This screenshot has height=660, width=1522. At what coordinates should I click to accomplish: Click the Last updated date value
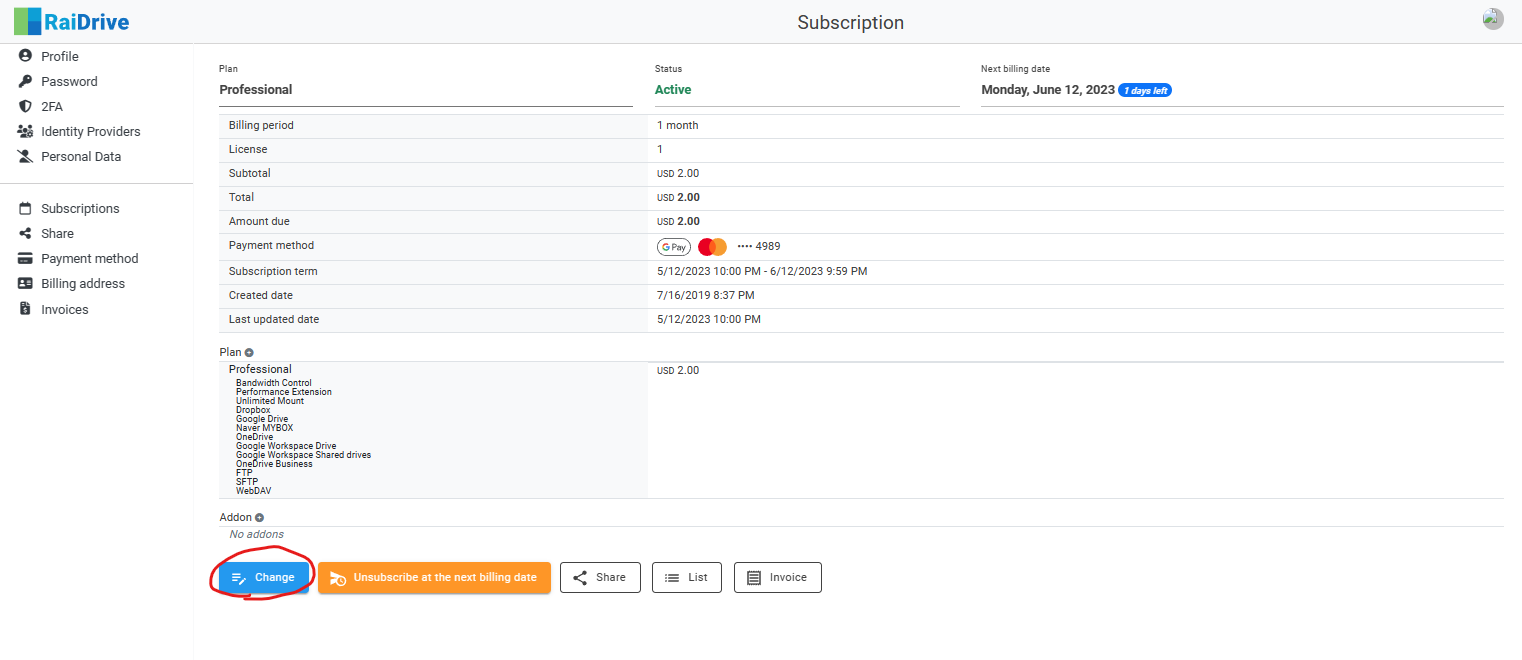[x=709, y=320]
